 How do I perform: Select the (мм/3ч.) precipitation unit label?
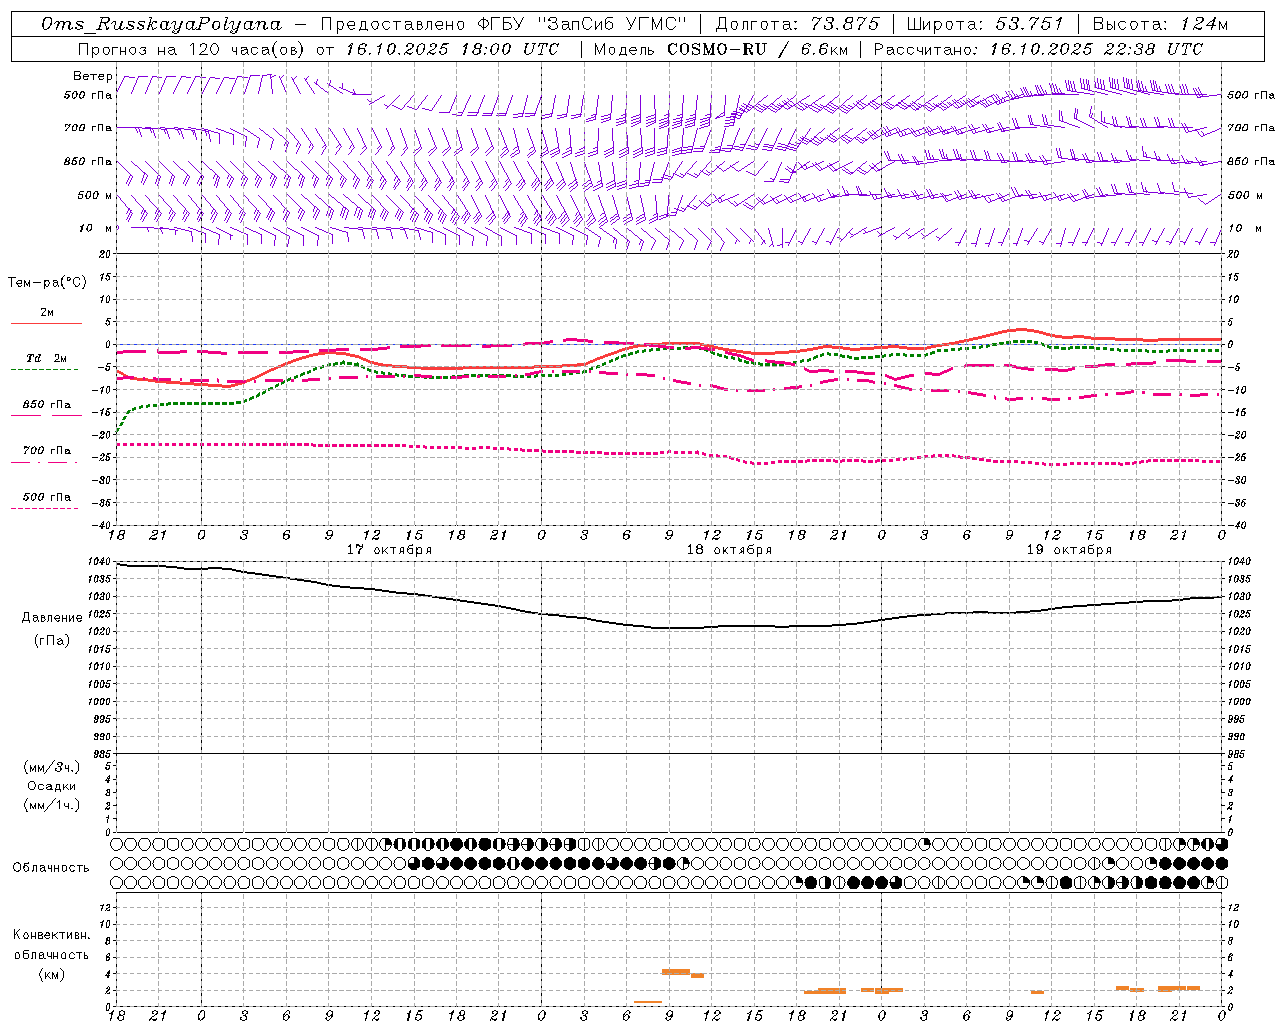point(52,767)
